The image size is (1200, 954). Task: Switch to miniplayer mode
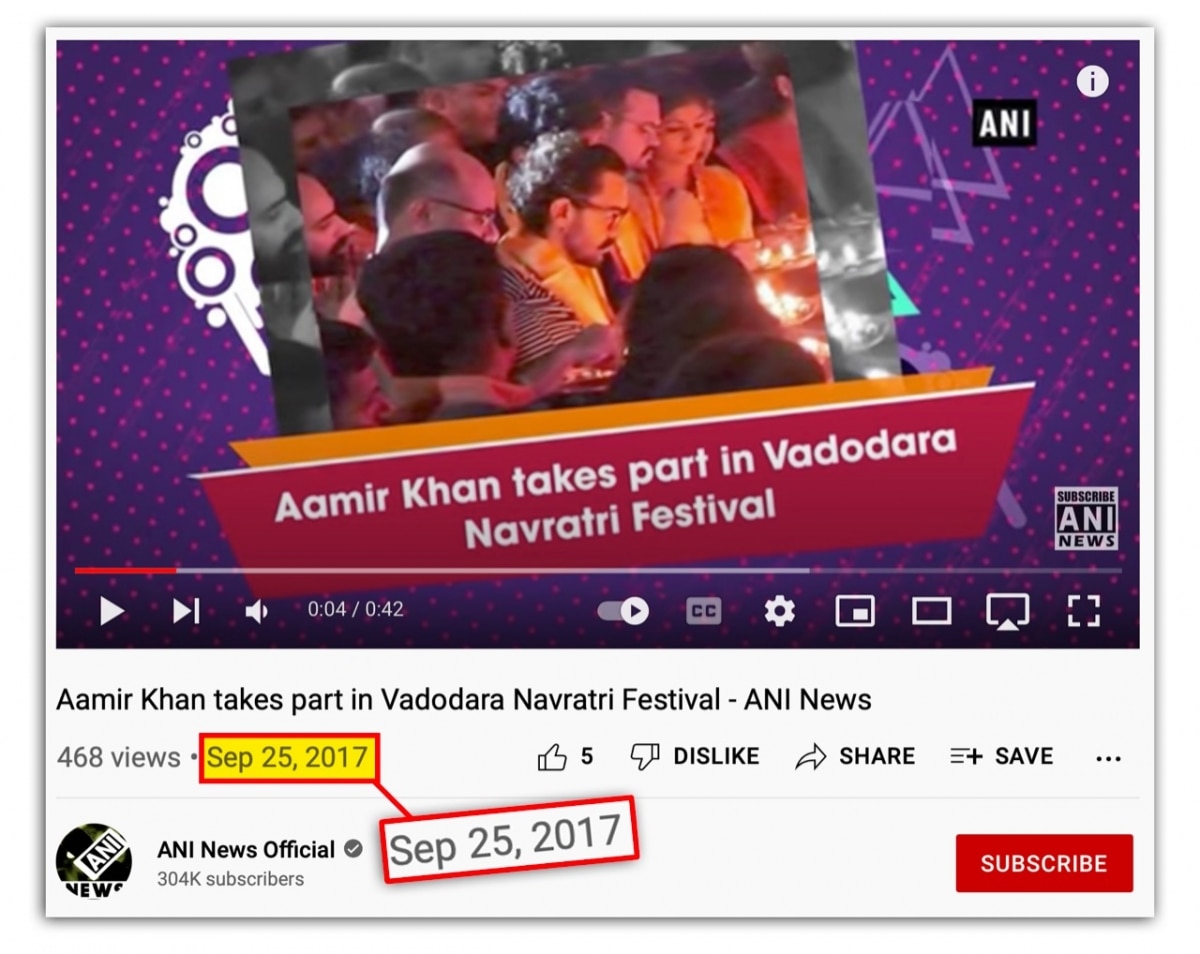click(x=855, y=611)
